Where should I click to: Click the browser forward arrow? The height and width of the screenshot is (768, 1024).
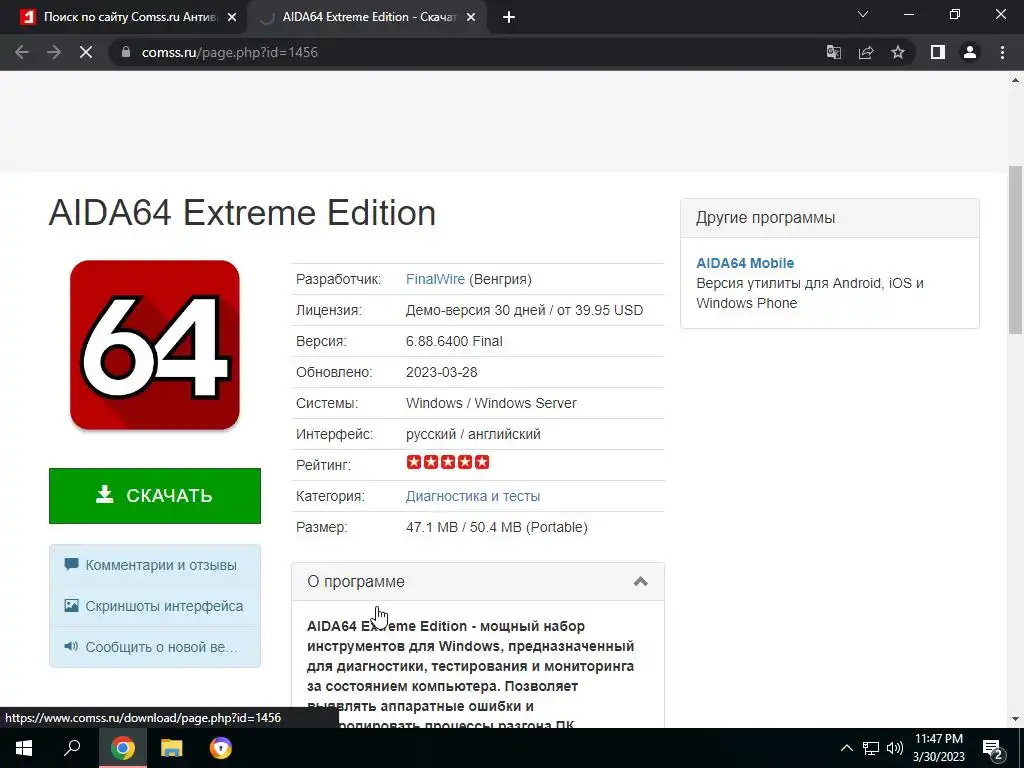coord(54,52)
